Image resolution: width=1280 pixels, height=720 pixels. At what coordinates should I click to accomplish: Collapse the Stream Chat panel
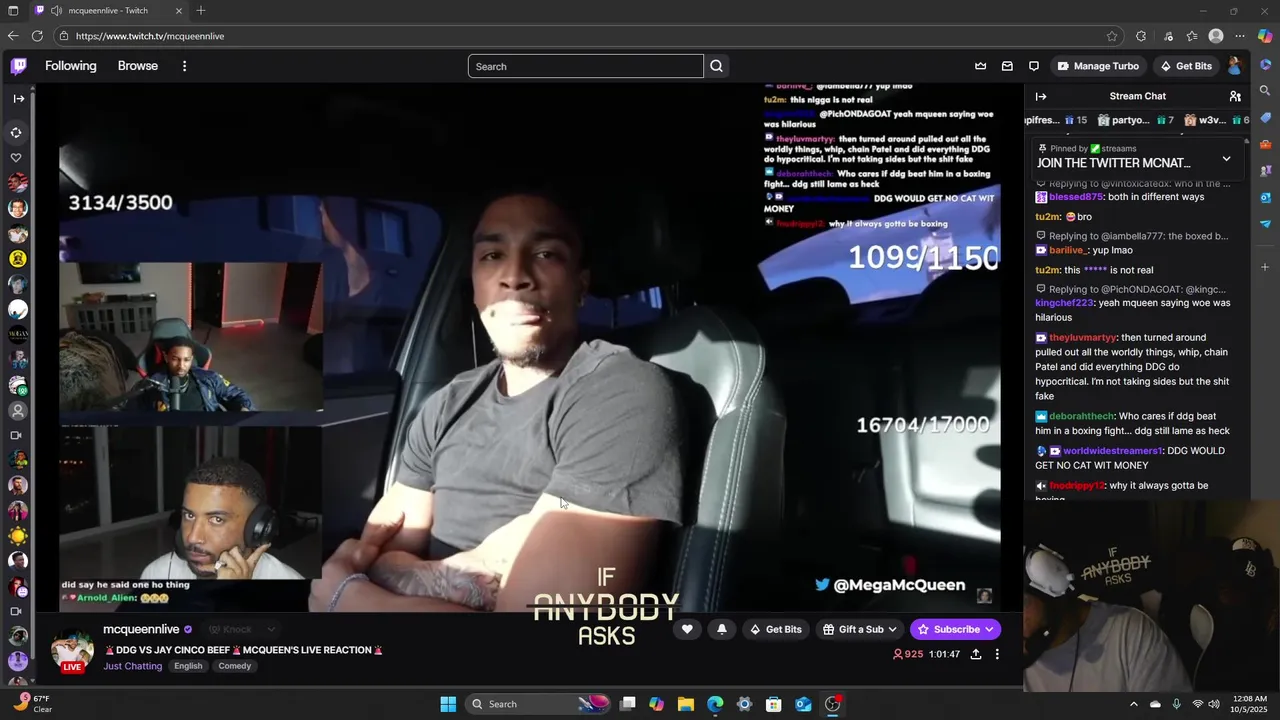point(1041,96)
